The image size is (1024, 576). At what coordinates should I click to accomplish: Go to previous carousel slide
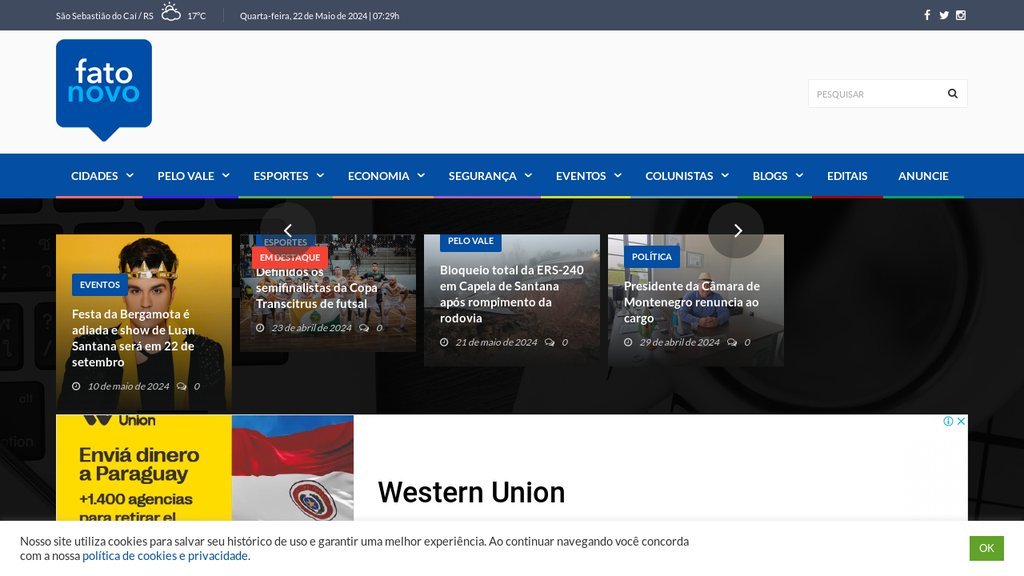point(288,230)
